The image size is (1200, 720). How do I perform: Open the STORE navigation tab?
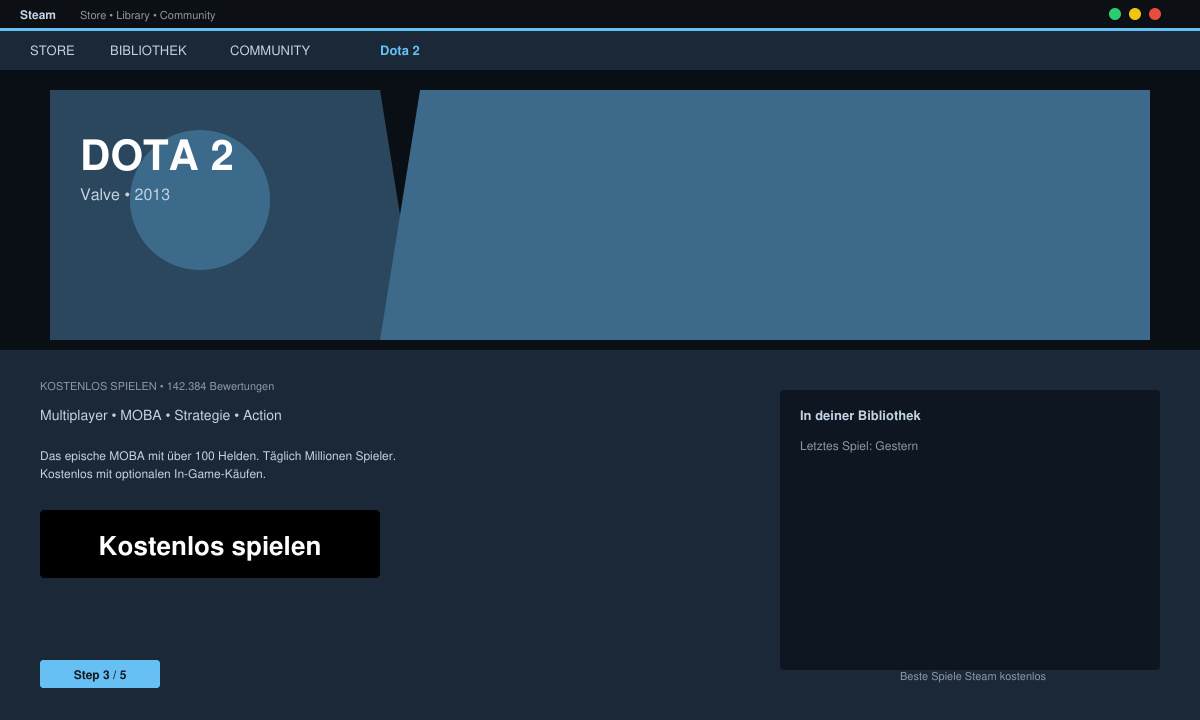point(52,50)
